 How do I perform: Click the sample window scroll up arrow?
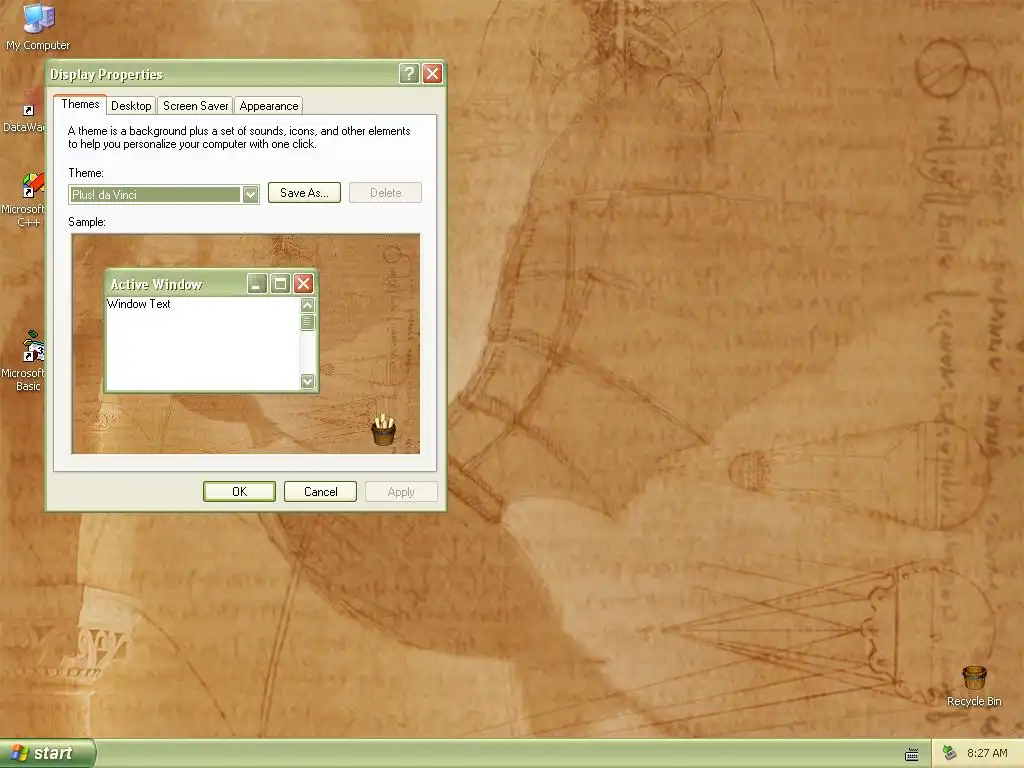(x=308, y=305)
